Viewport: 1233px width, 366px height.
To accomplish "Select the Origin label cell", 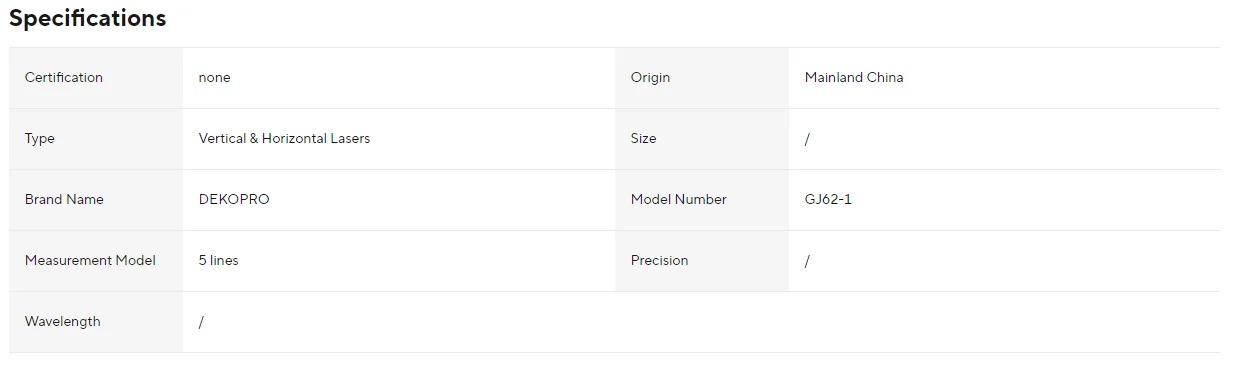I will (x=702, y=78).
